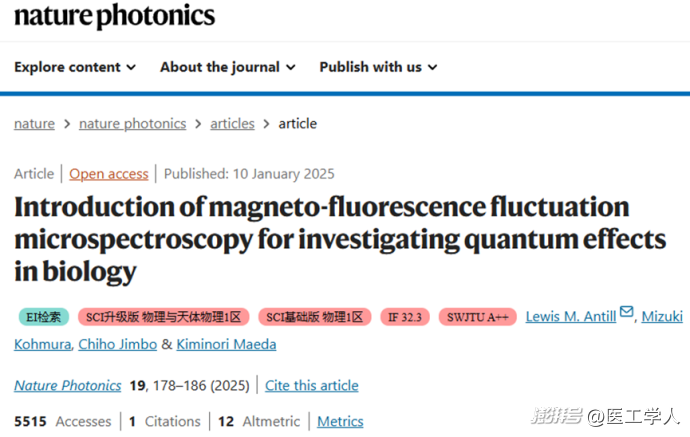This screenshot has width=690, height=437.
Task: Click the italic Nature Photonics journal link
Action: (68, 386)
